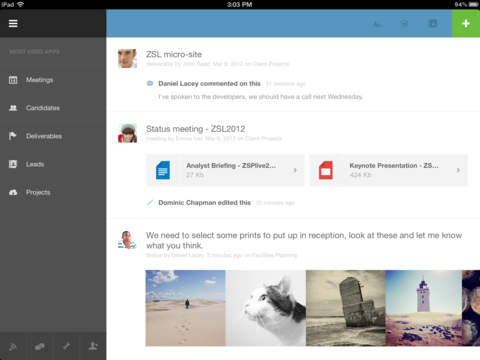480x360 pixels.
Task: Click the people group icon in the sidebar footer
Action: pos(40,347)
